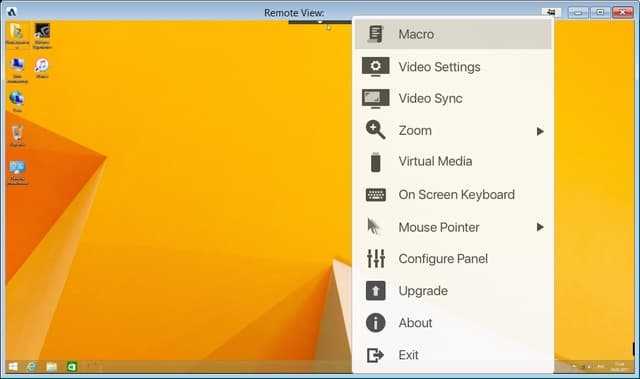Image resolution: width=640 pixels, height=379 pixels.
Task: Click the Video Sync monitor icon
Action: click(x=376, y=98)
